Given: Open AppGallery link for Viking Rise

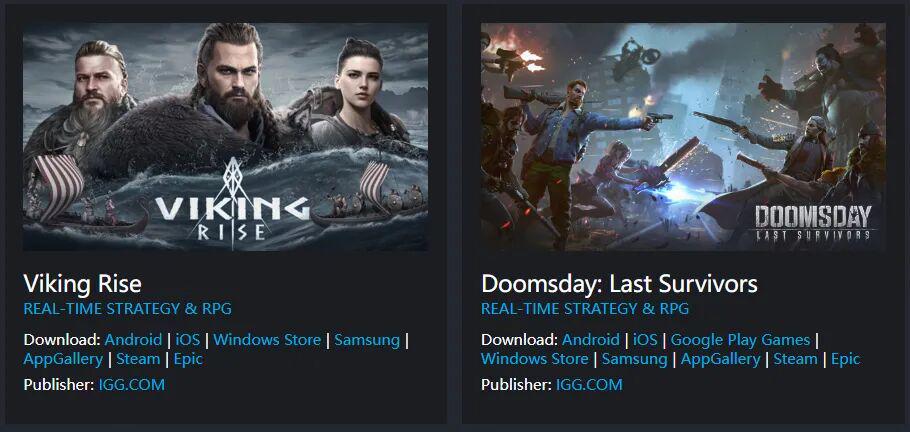Looking at the screenshot, I should tap(63, 359).
